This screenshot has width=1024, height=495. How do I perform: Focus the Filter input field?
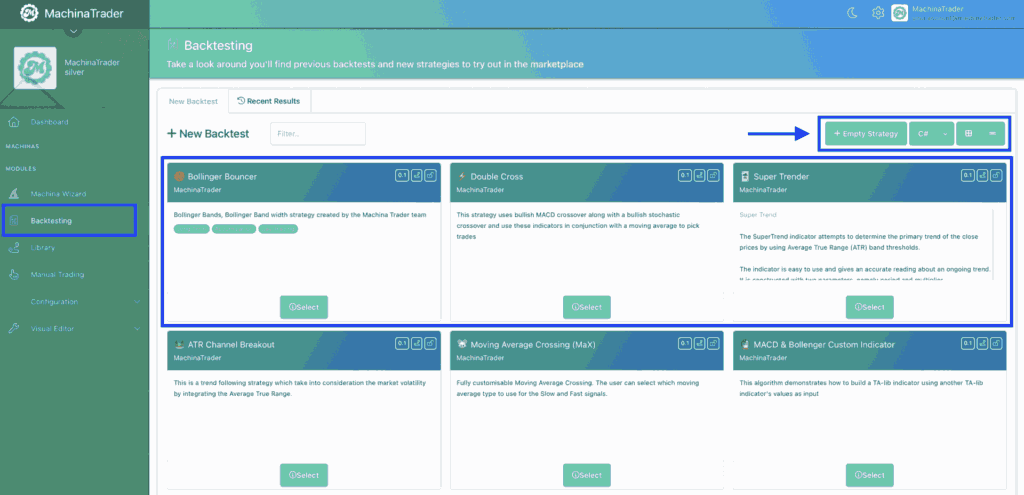pos(318,133)
